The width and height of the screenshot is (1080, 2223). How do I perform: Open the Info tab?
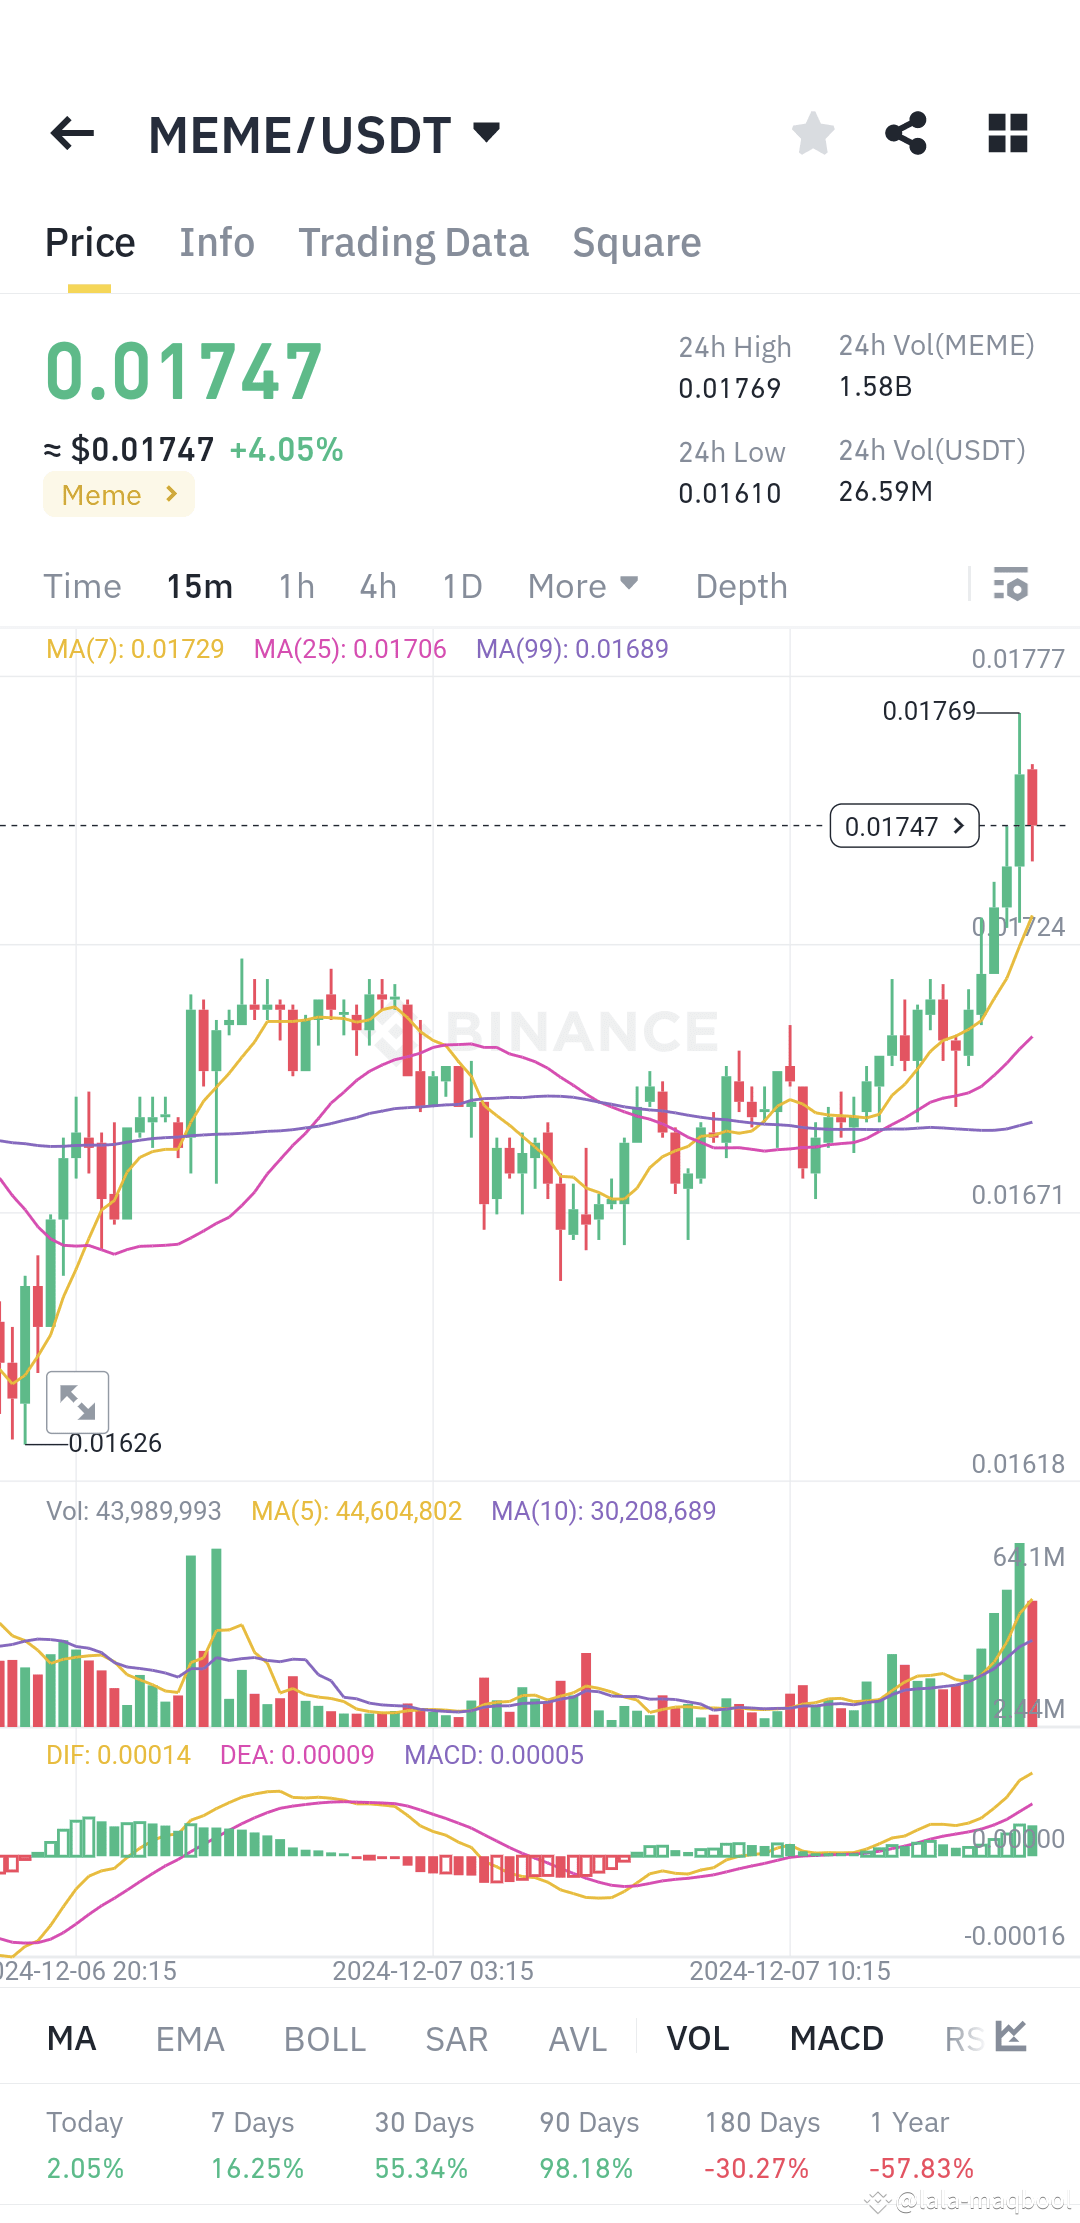click(x=216, y=242)
